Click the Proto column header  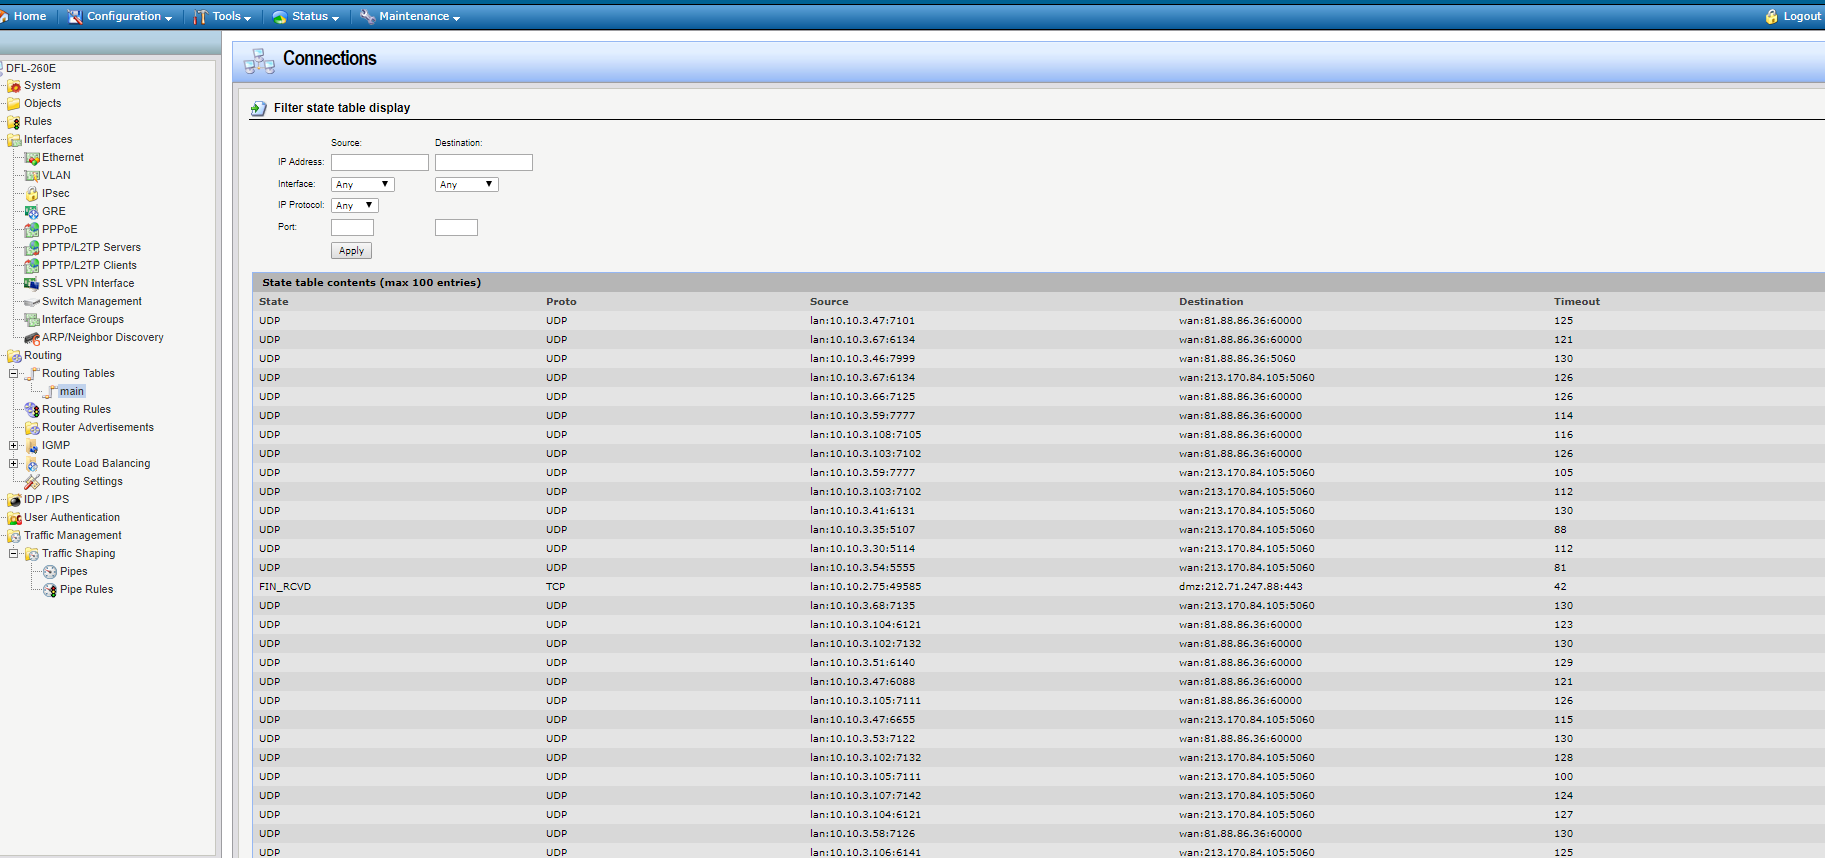point(561,302)
